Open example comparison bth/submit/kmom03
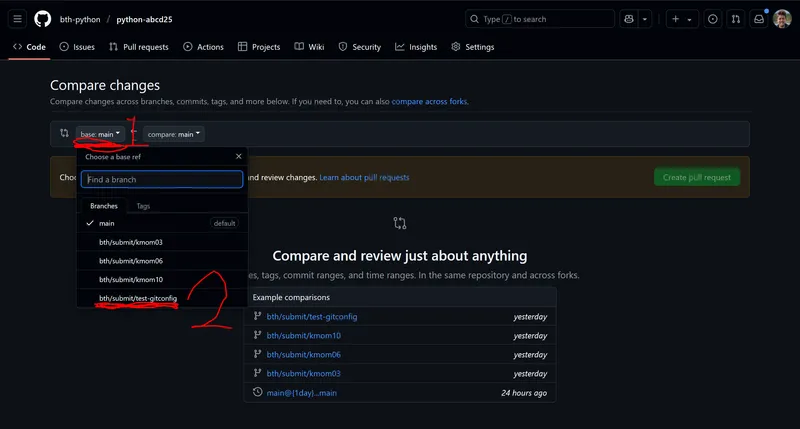The height and width of the screenshot is (429, 800). tap(304, 373)
